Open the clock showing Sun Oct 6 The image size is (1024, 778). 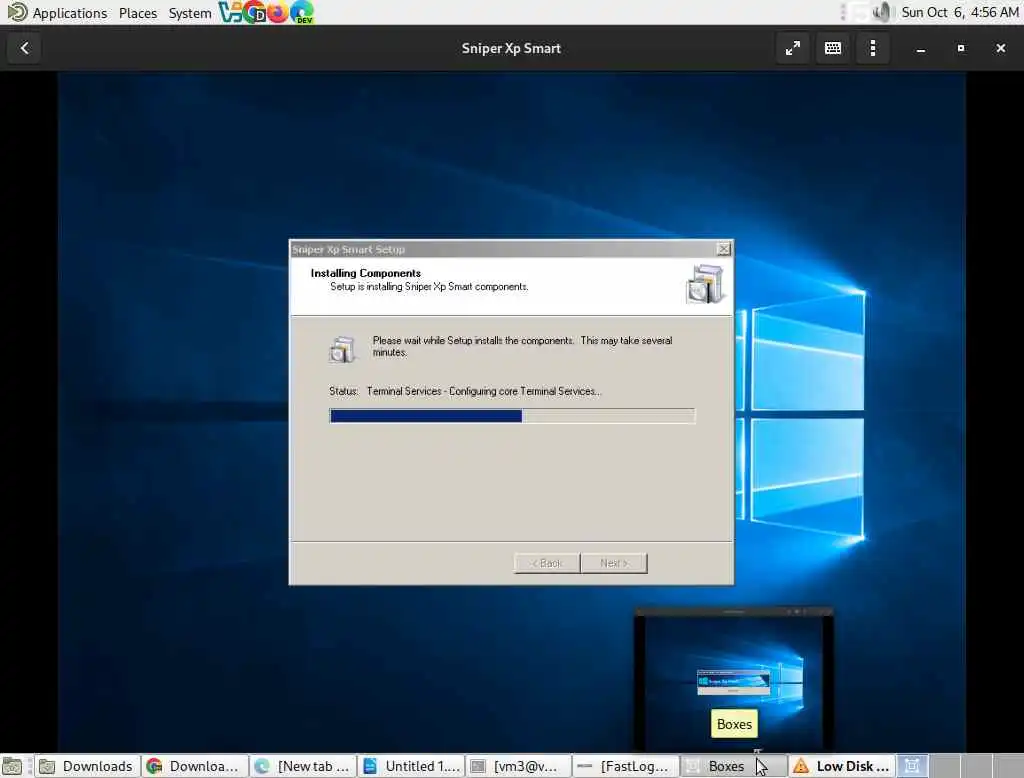(x=959, y=12)
